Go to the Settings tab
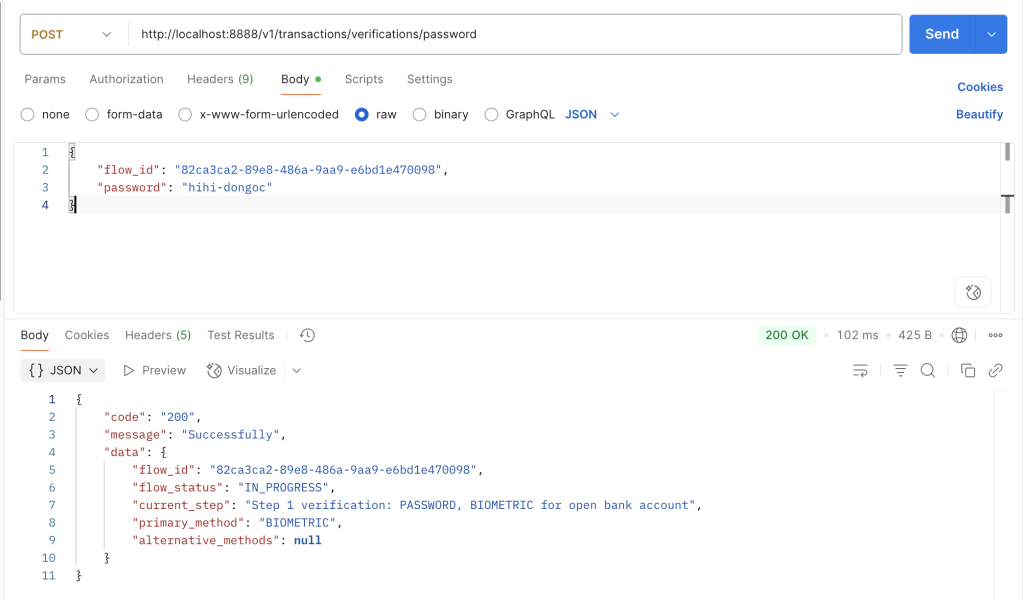The width and height of the screenshot is (1024, 600). pyautogui.click(x=430, y=79)
